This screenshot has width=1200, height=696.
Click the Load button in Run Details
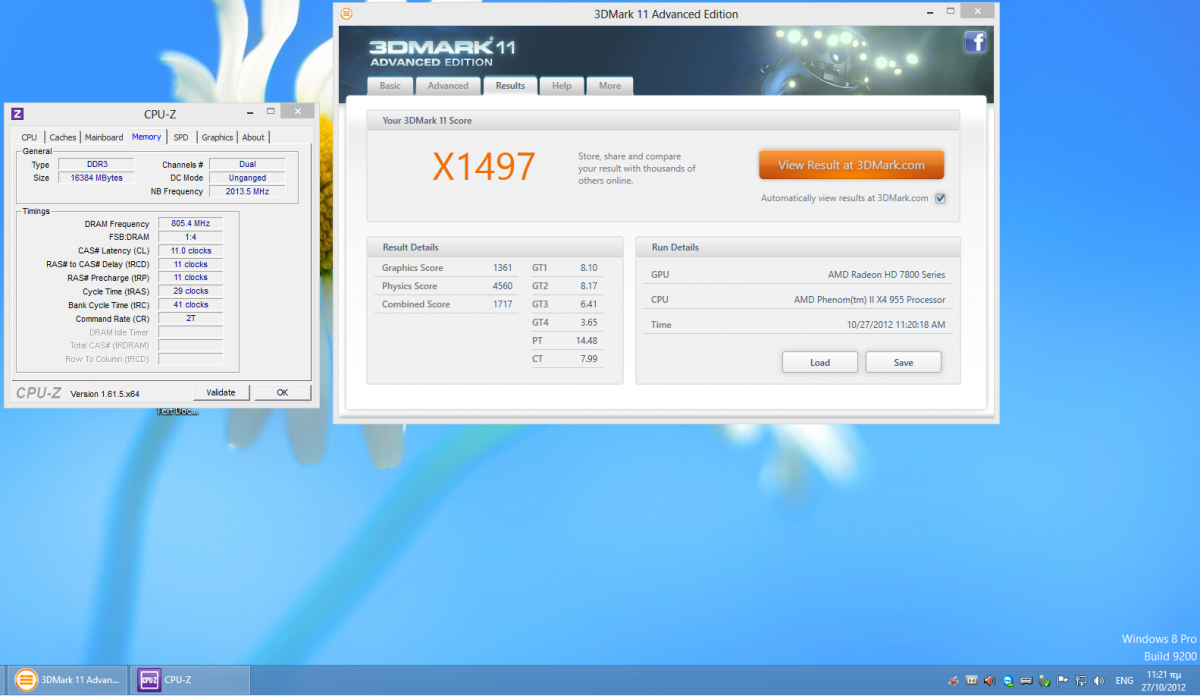pyautogui.click(x=820, y=362)
